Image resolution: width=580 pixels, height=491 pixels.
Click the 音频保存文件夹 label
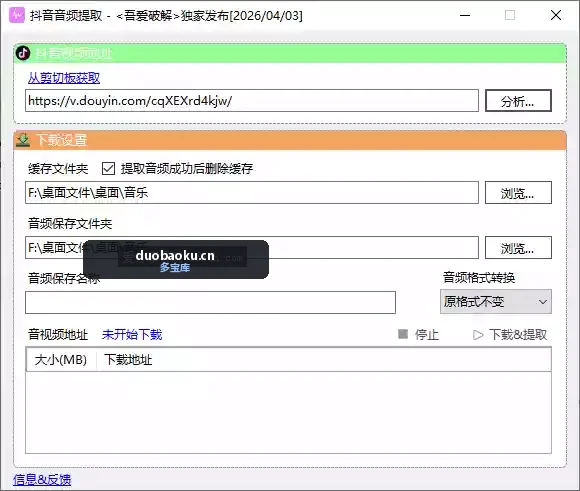(70, 223)
